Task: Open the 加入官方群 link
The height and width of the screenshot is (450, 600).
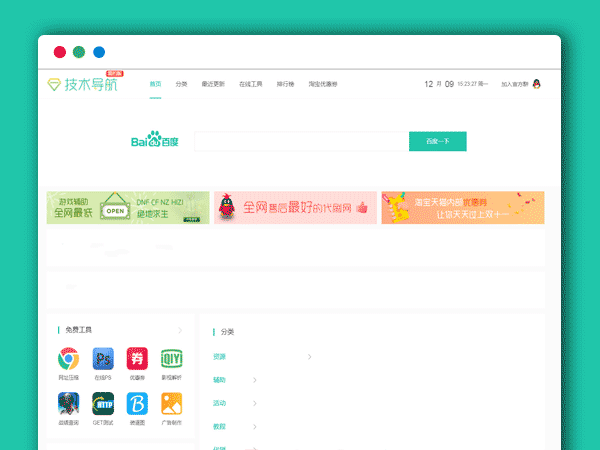Action: (514, 85)
